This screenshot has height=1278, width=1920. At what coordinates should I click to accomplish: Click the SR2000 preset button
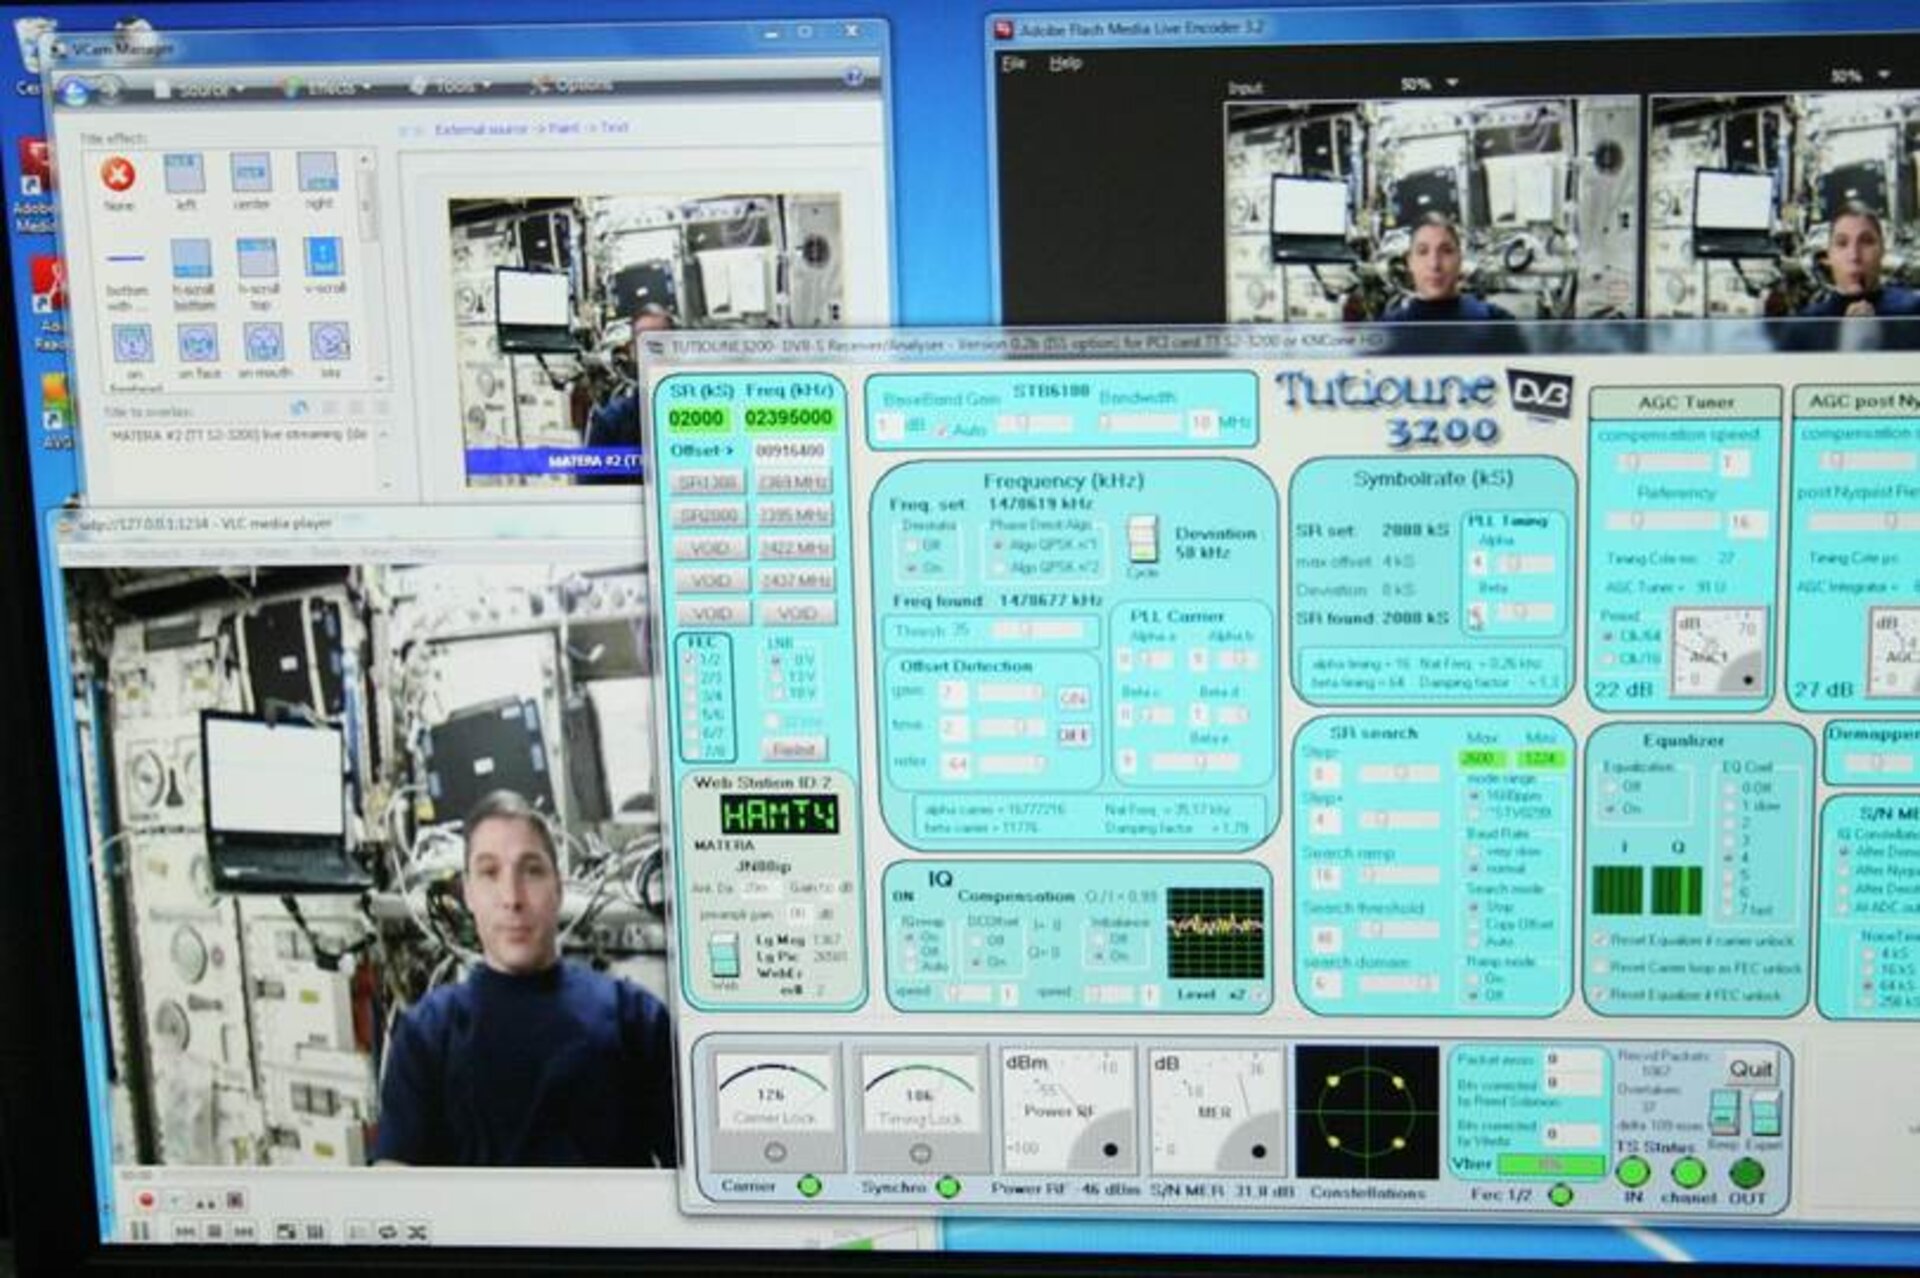pos(709,515)
